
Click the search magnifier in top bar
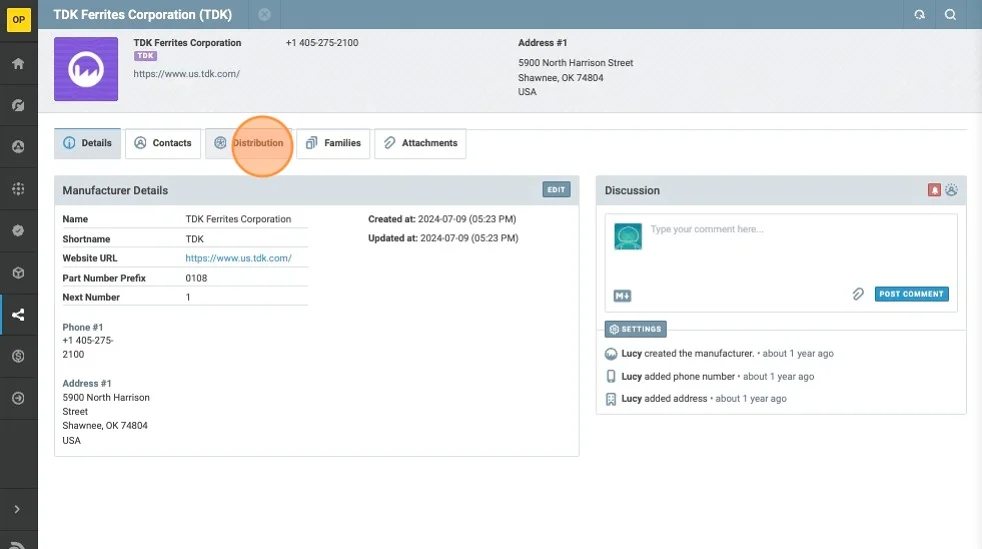pos(950,15)
